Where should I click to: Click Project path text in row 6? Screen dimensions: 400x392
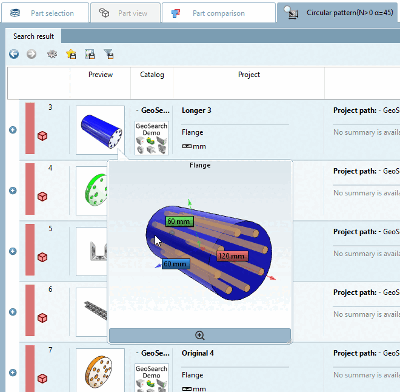366,292
